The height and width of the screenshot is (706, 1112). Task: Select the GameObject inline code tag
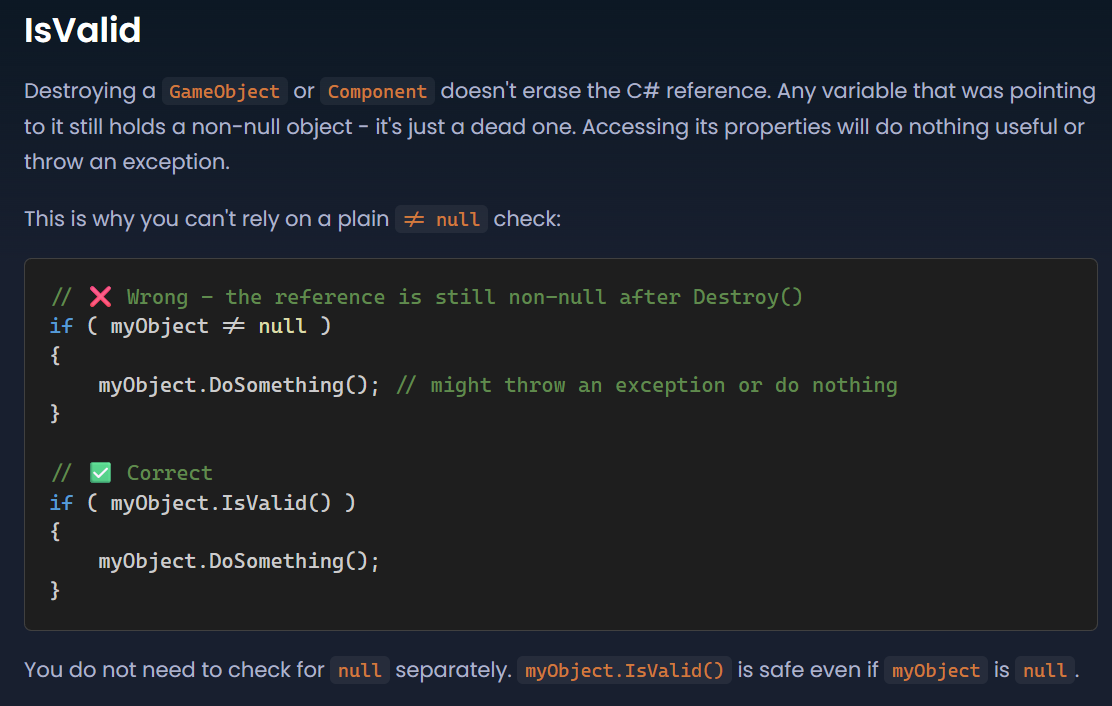[x=224, y=91]
